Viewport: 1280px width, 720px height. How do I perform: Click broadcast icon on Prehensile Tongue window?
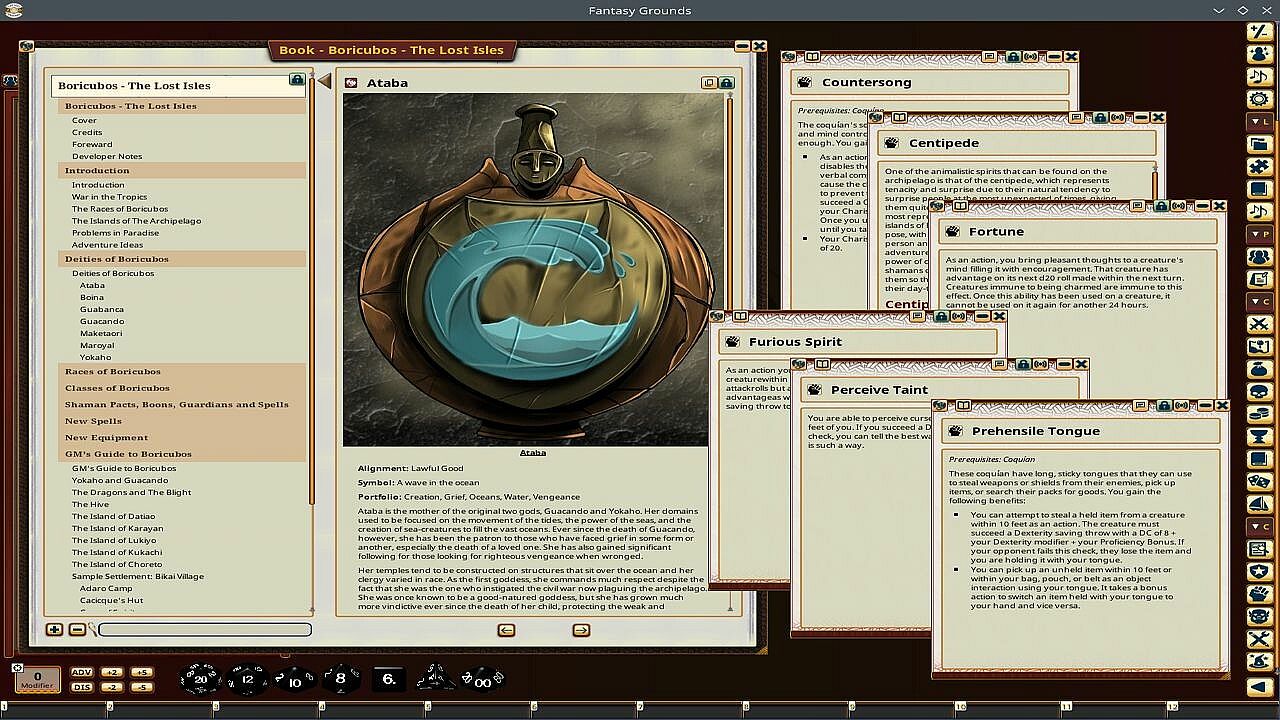(x=1182, y=406)
